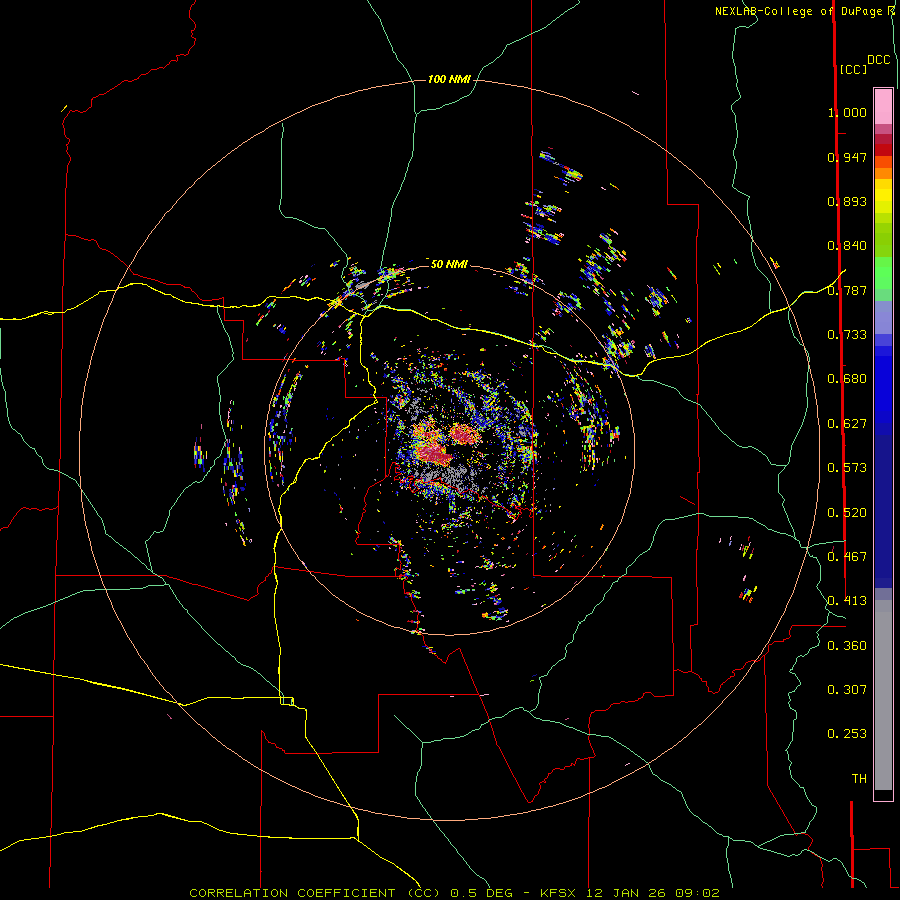Pick the bright green segment of the color bar
The image size is (900, 900).
pos(883,273)
